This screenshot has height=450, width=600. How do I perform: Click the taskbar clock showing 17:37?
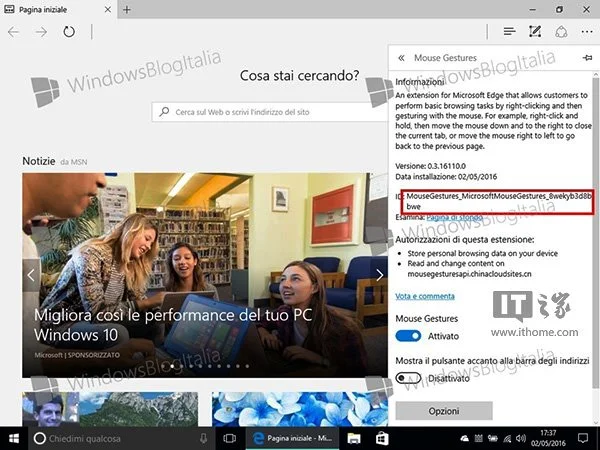point(548,439)
